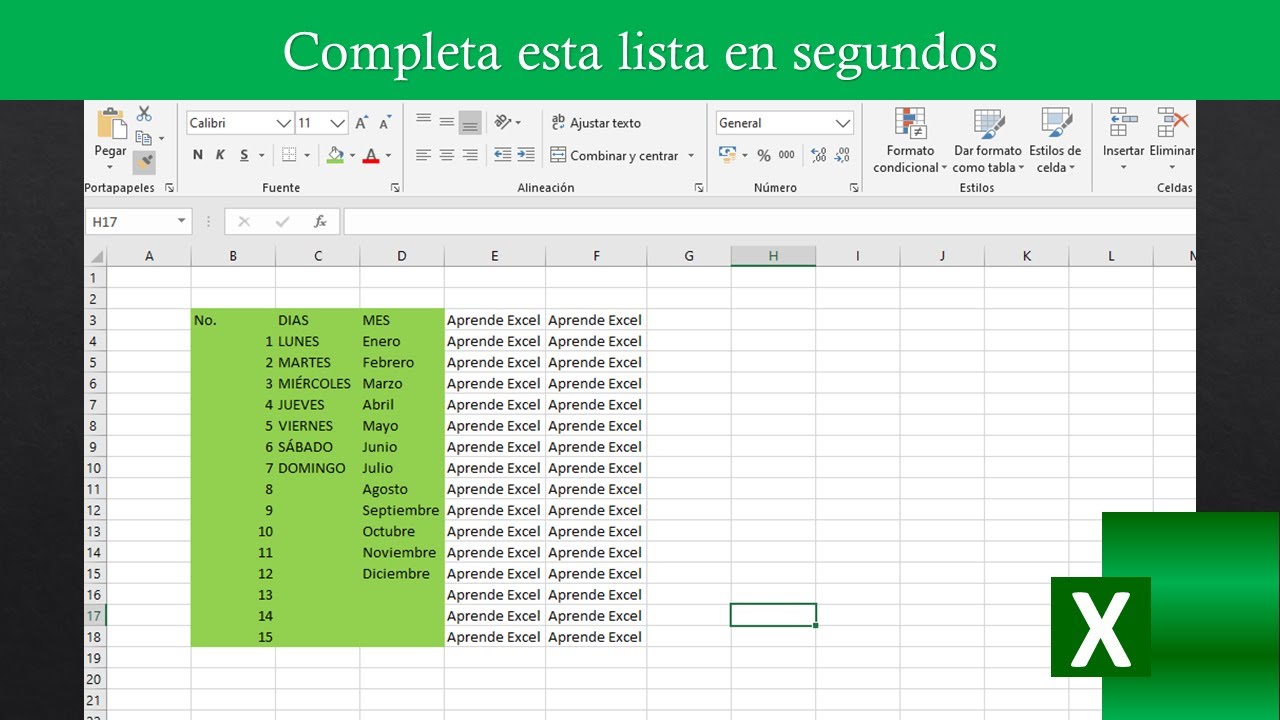This screenshot has width=1280, height=720.
Task: Open the Copy options dropdown arrow
Action: tap(162, 139)
